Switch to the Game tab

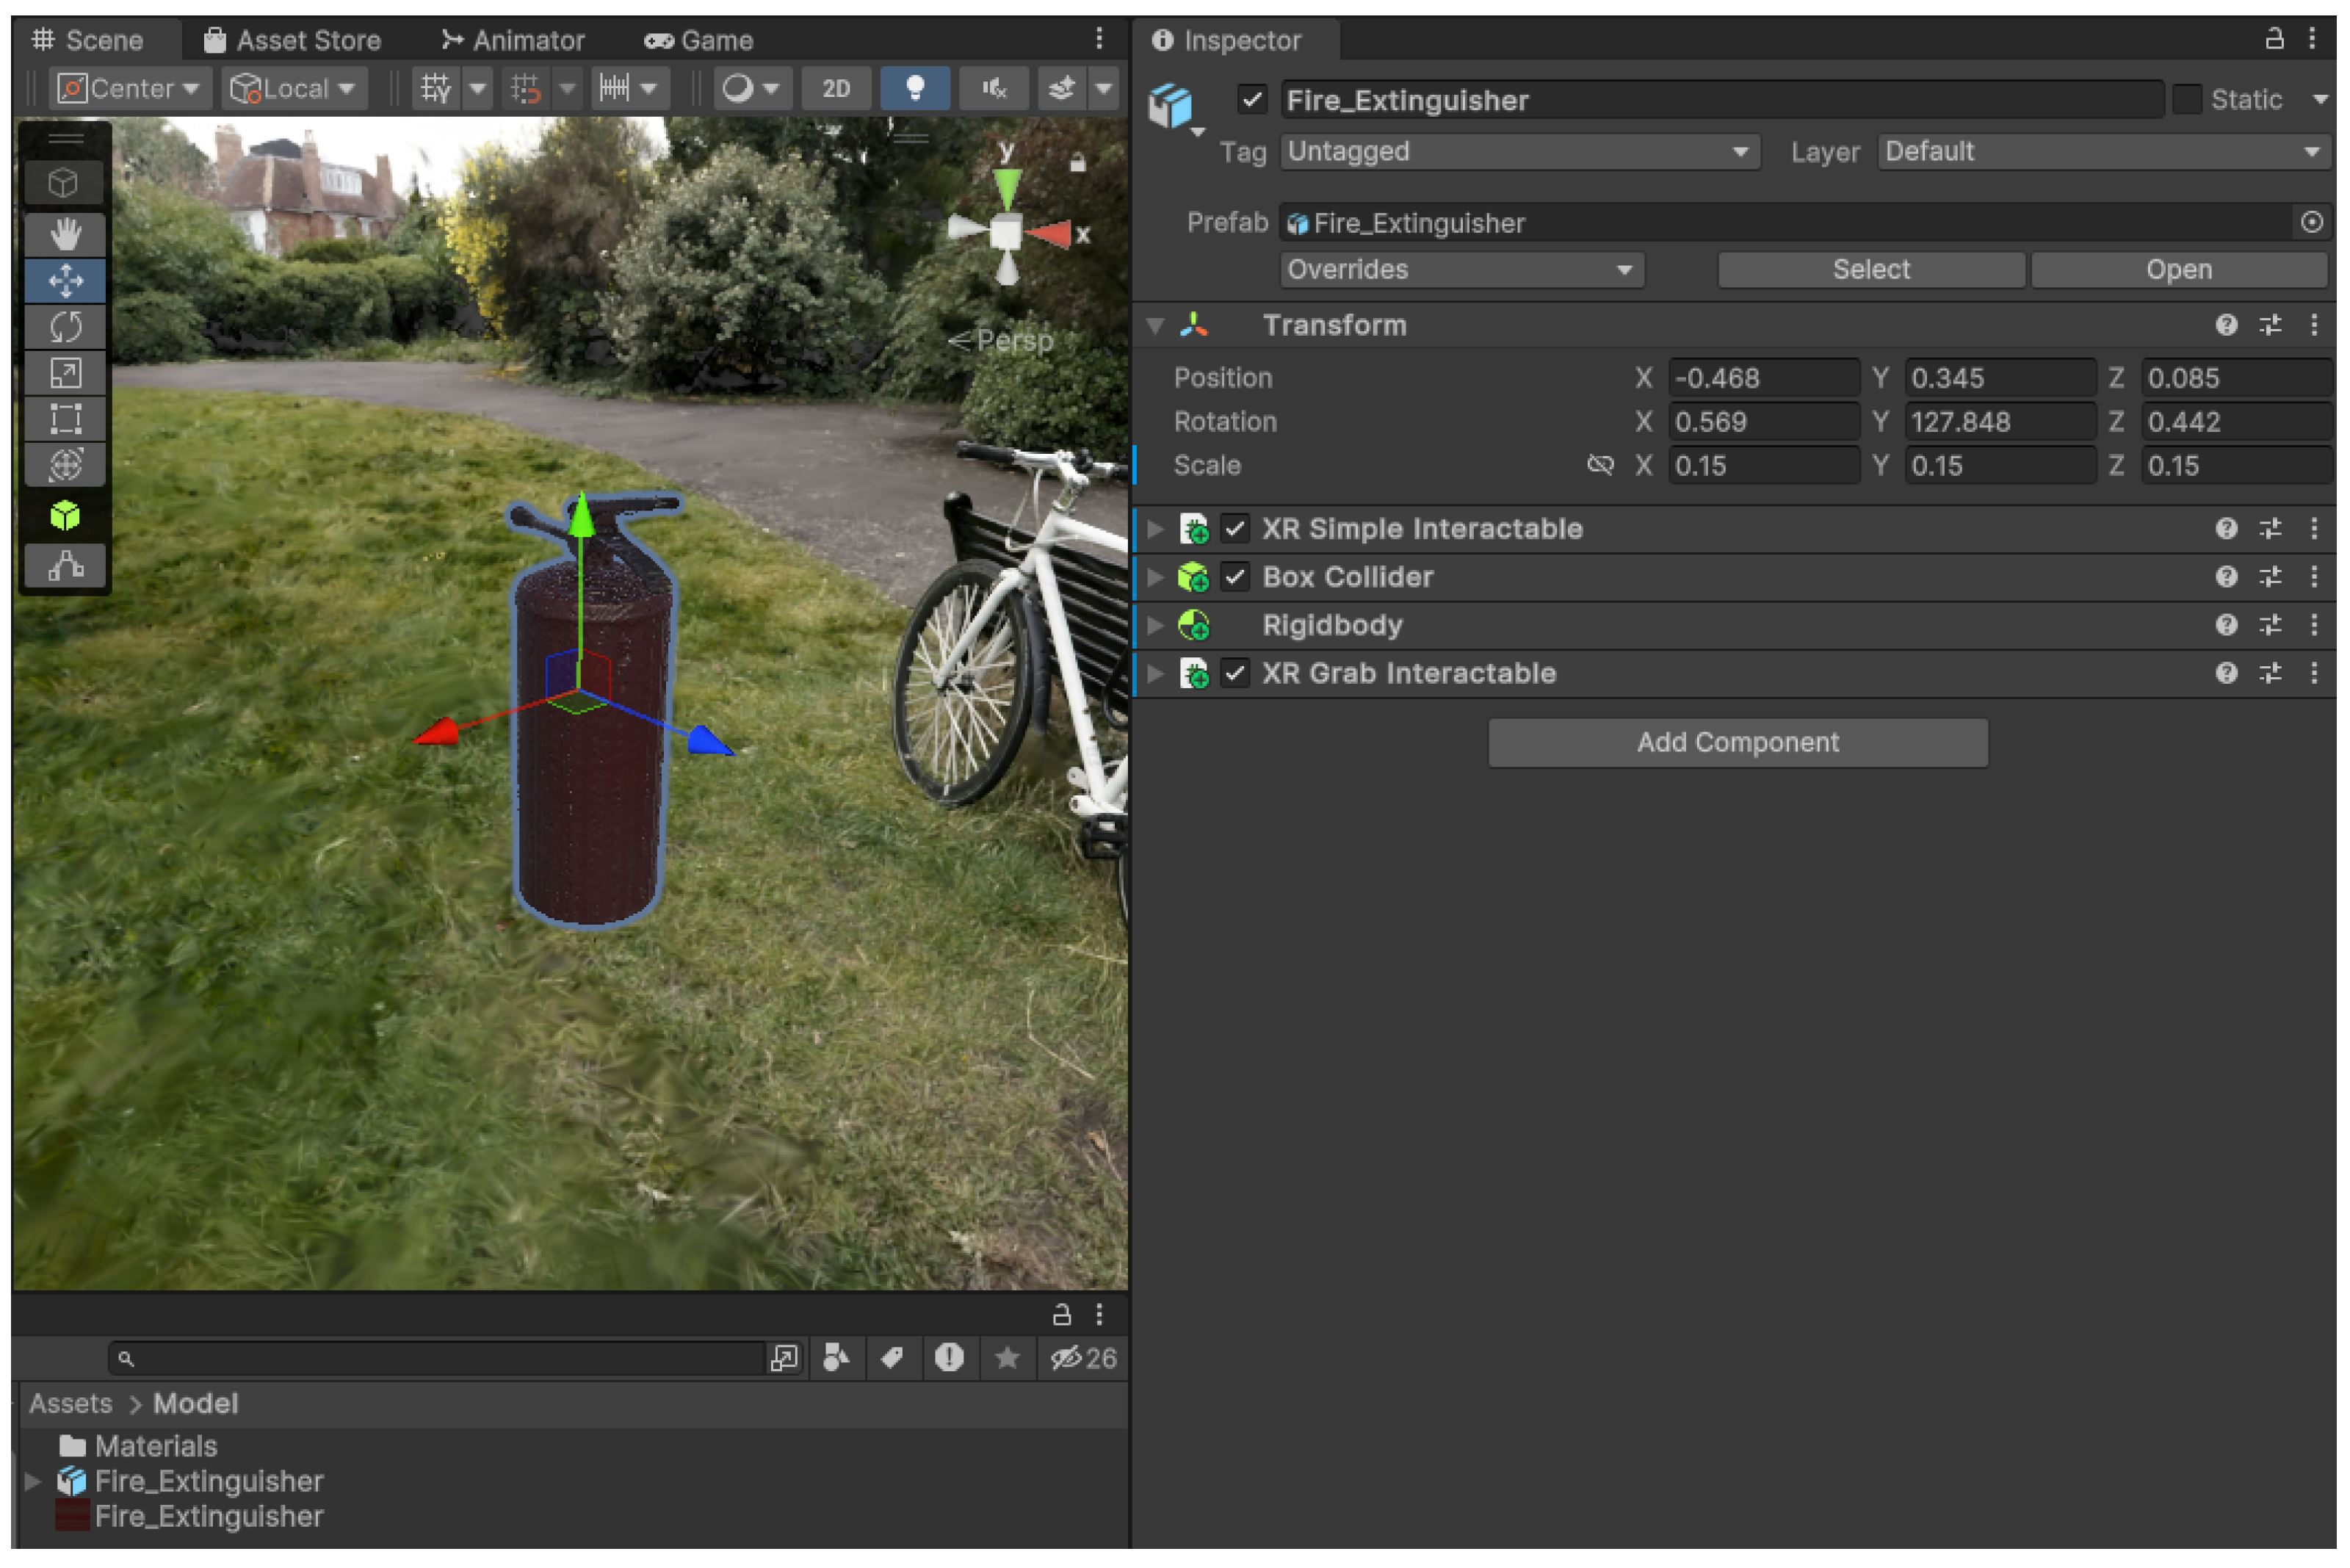[x=698, y=40]
